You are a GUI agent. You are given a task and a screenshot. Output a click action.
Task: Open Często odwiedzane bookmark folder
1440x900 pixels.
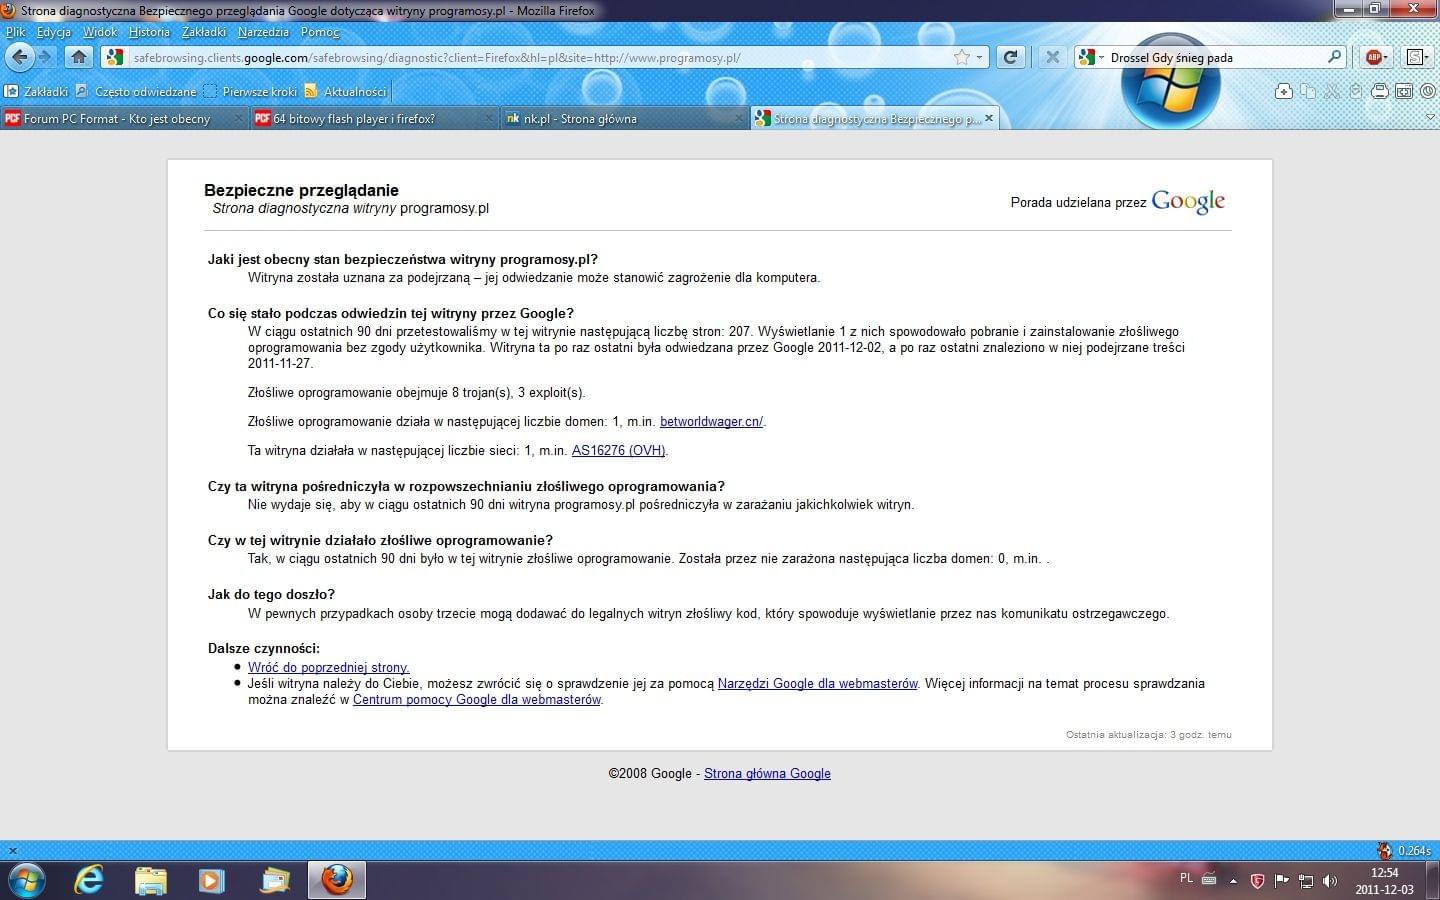pyautogui.click(x=137, y=91)
